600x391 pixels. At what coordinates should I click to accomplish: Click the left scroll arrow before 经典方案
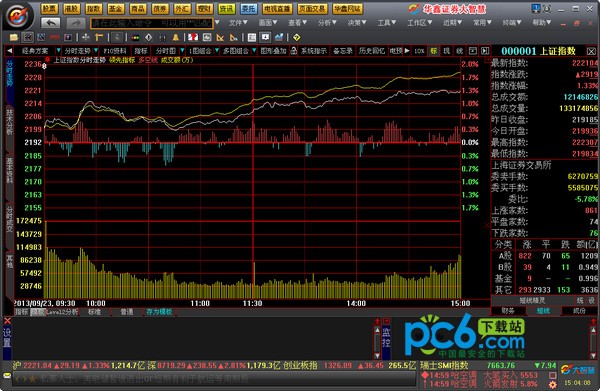point(10,51)
